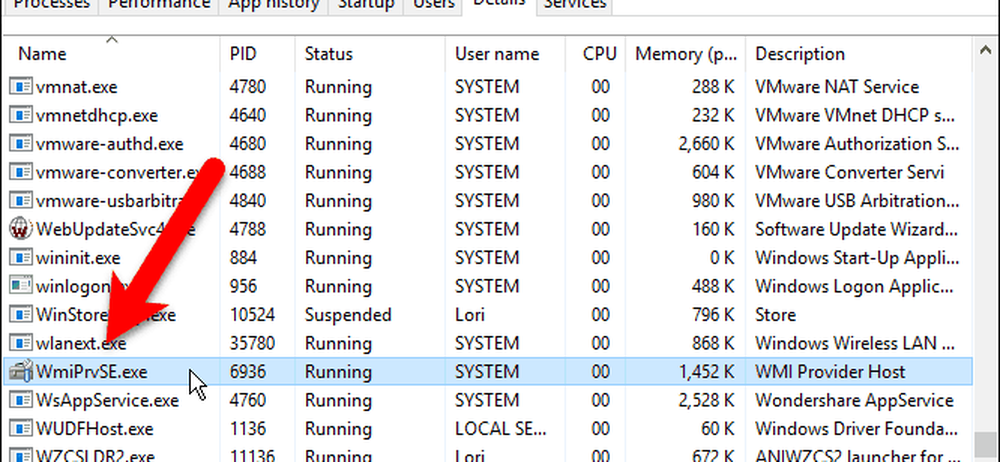Click the vmnat.exe process icon
This screenshot has width=1000, height=462.
click(x=20, y=87)
